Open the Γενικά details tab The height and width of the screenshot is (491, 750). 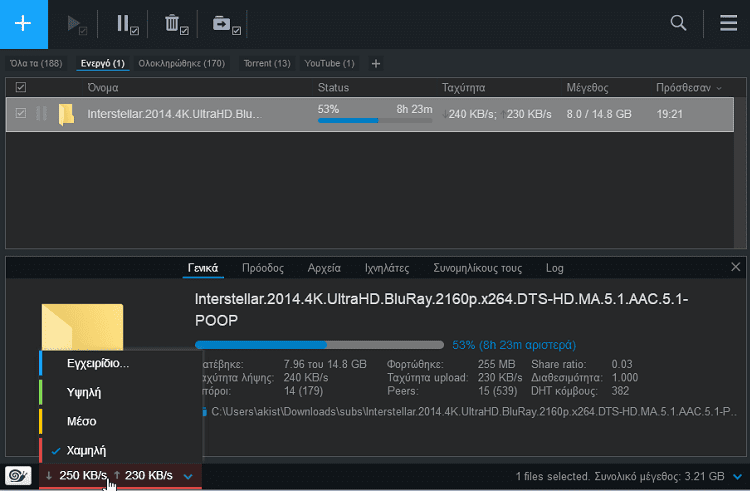click(203, 268)
